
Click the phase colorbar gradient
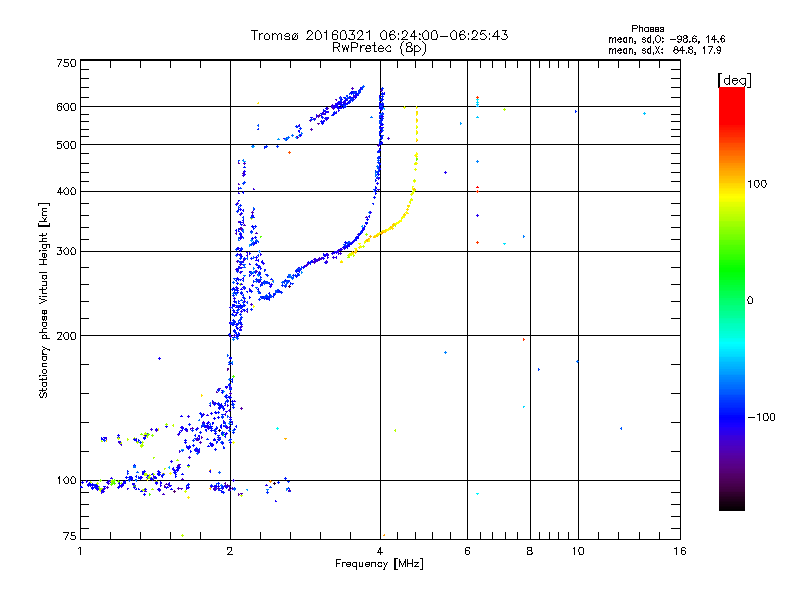pyautogui.click(x=732, y=298)
